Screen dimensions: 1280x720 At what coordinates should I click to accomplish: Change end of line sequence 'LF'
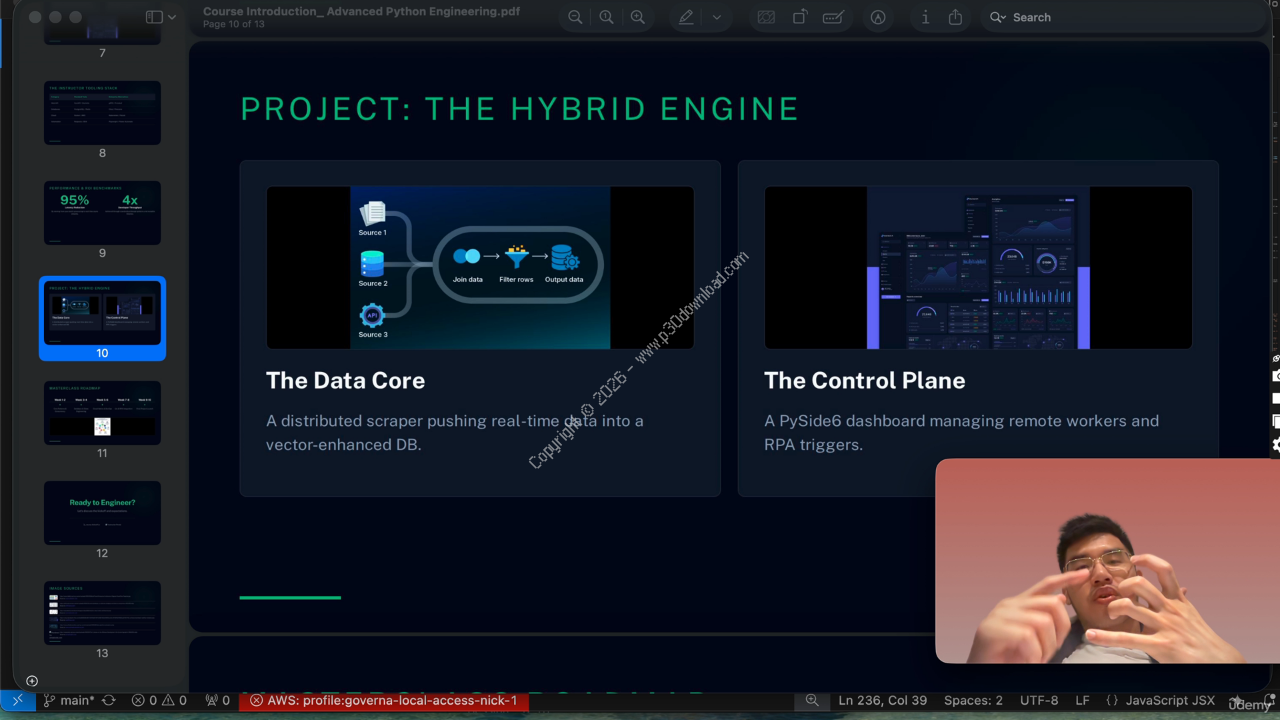(x=1082, y=700)
